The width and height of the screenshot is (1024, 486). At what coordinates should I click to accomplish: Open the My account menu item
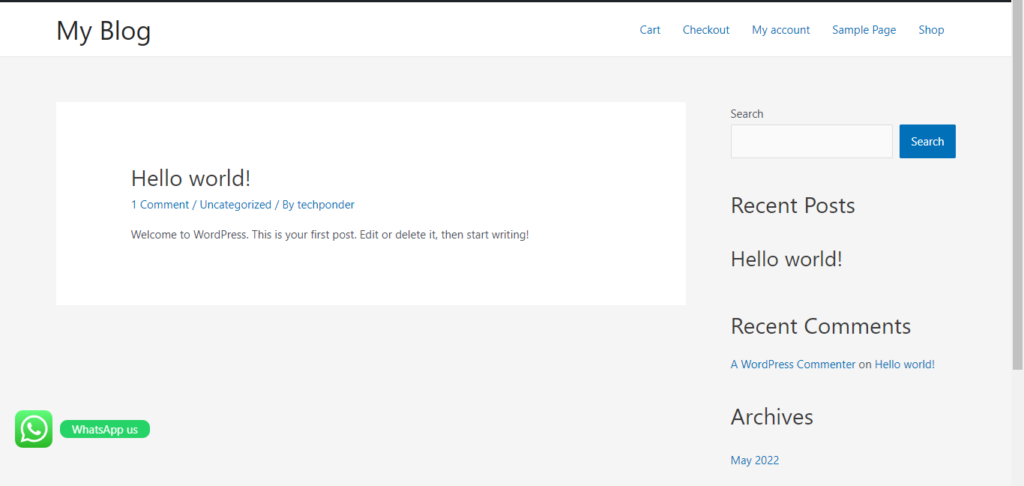tap(780, 30)
